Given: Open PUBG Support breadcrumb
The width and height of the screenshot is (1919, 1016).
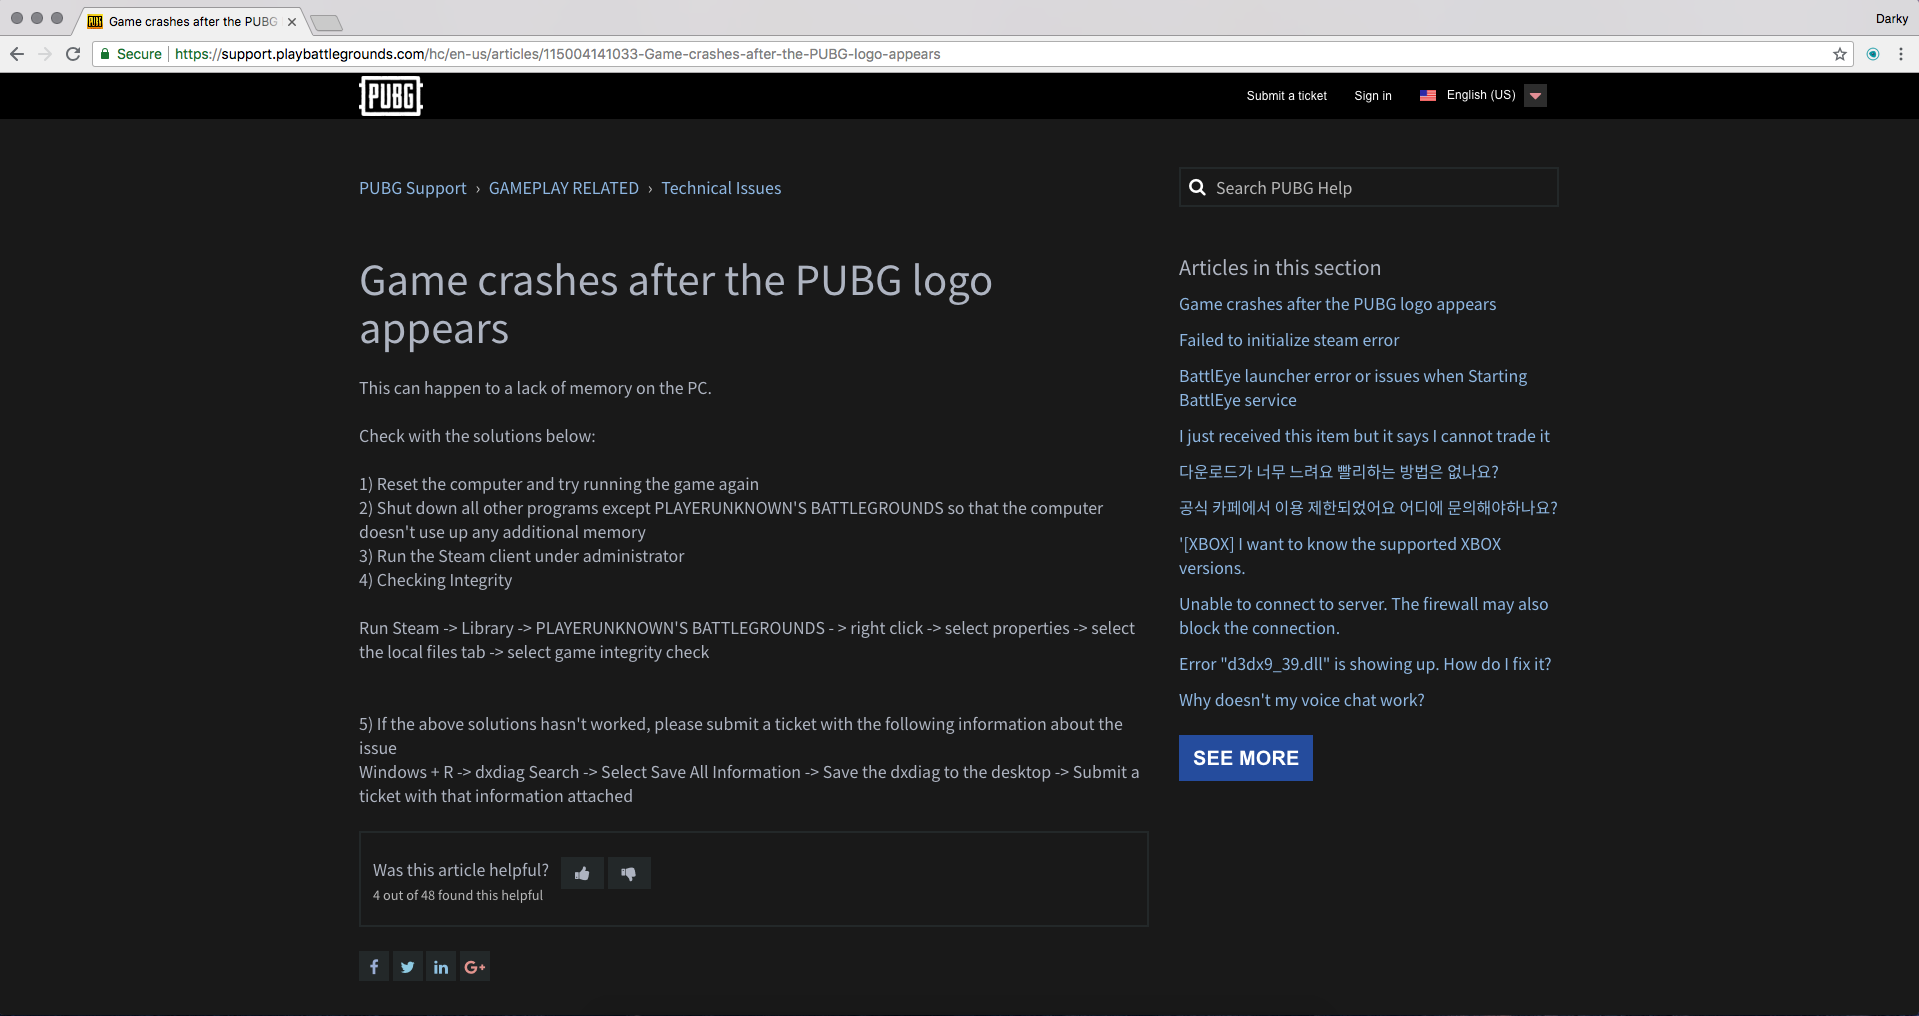Looking at the screenshot, I should (413, 188).
